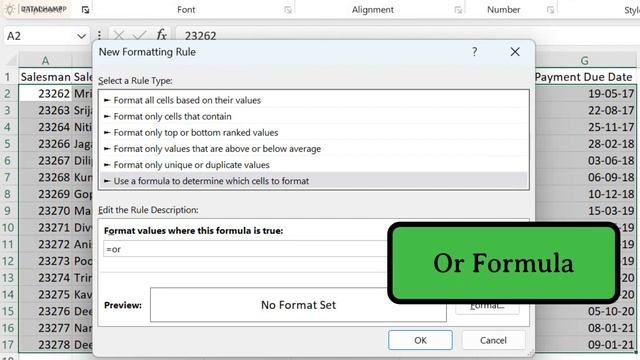This screenshot has height=360, width=640.
Task: Click the 'Payment Due Date' header cell
Action: 584,77
